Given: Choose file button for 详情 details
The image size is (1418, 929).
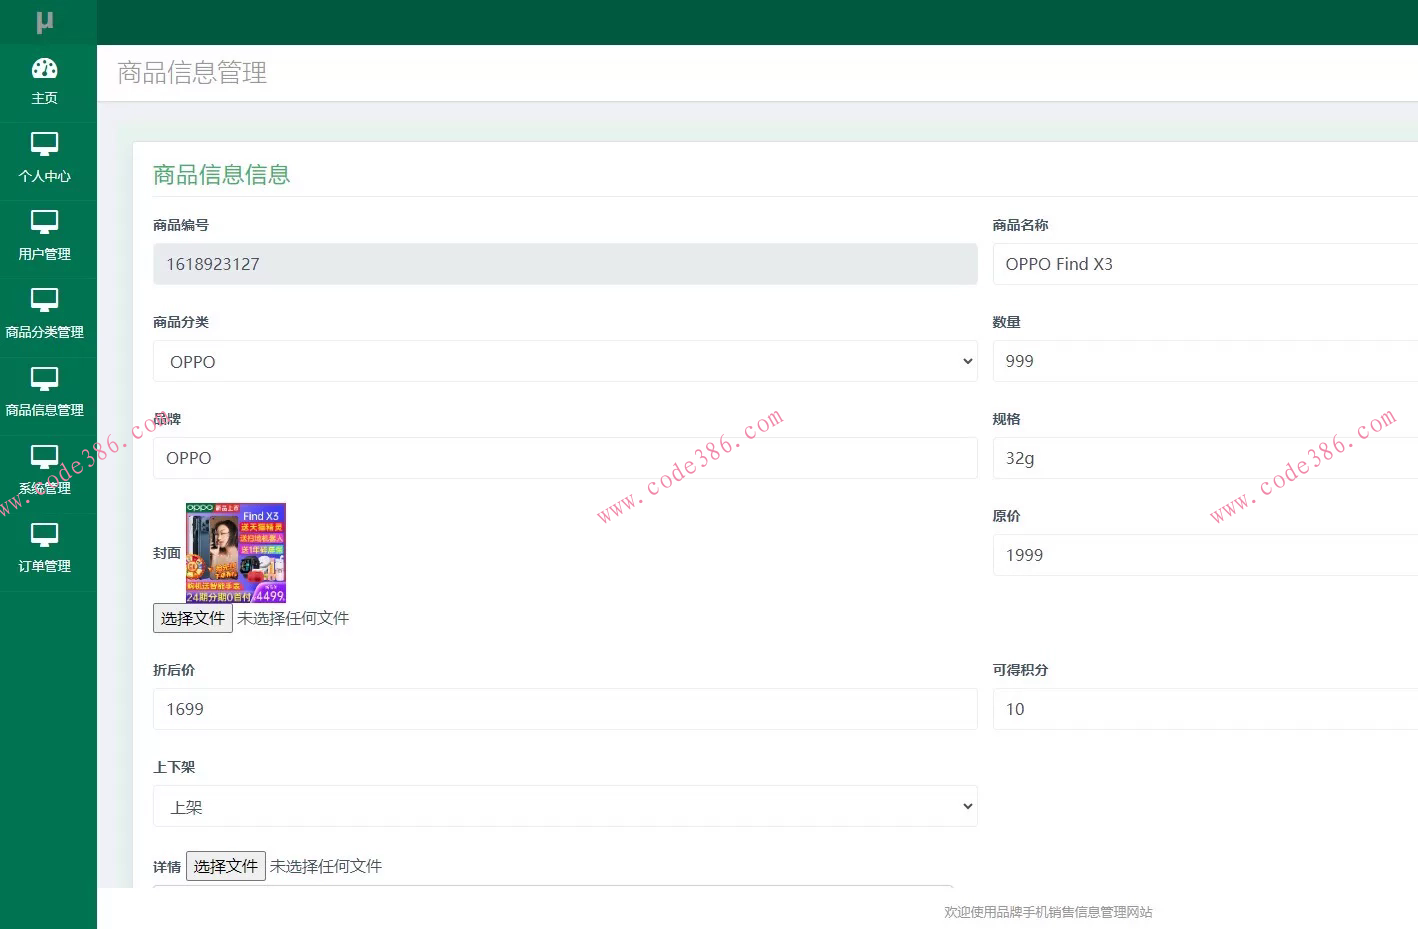Looking at the screenshot, I should pyautogui.click(x=226, y=866).
